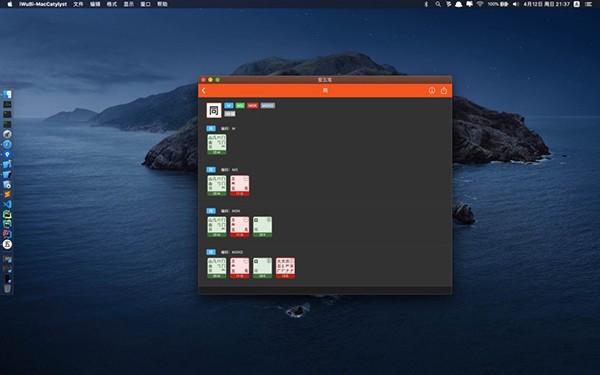Open the info circle icon in orange bar

(x=432, y=91)
